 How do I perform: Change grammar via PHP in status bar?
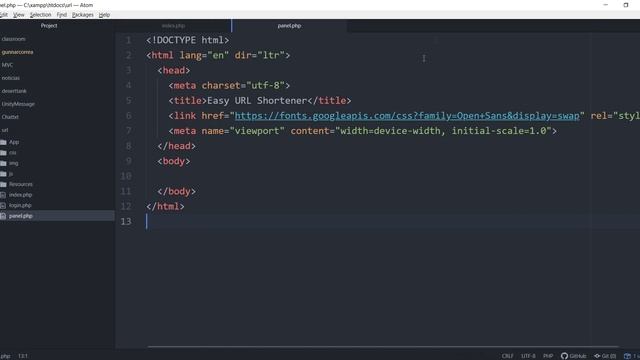548,356
